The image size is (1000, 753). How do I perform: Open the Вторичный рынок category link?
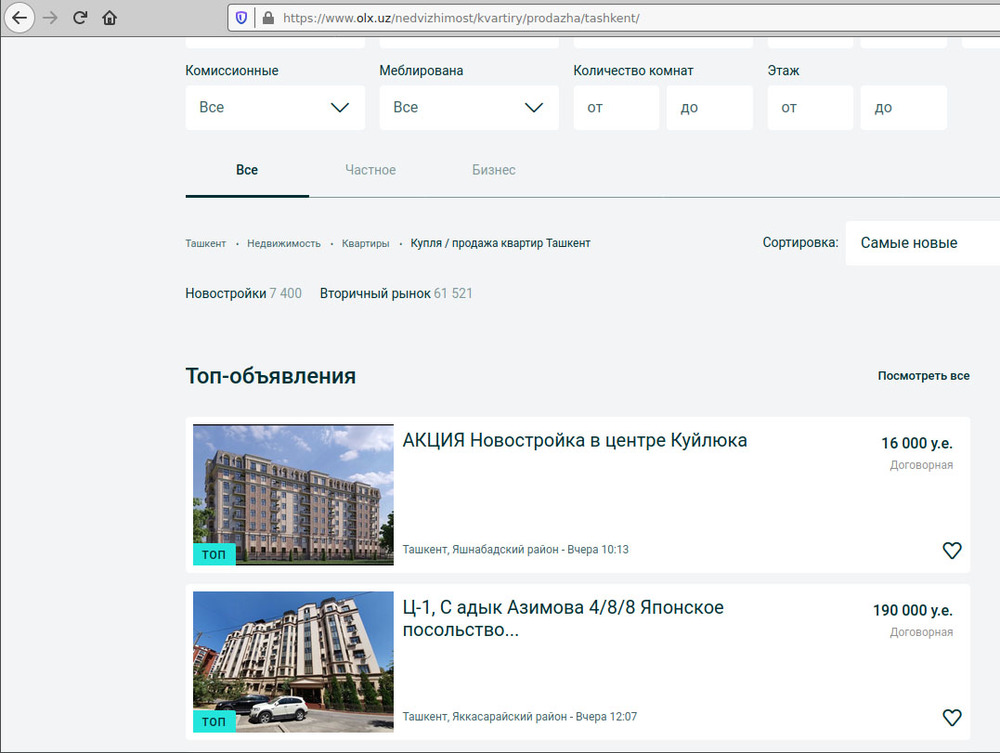[375, 294]
